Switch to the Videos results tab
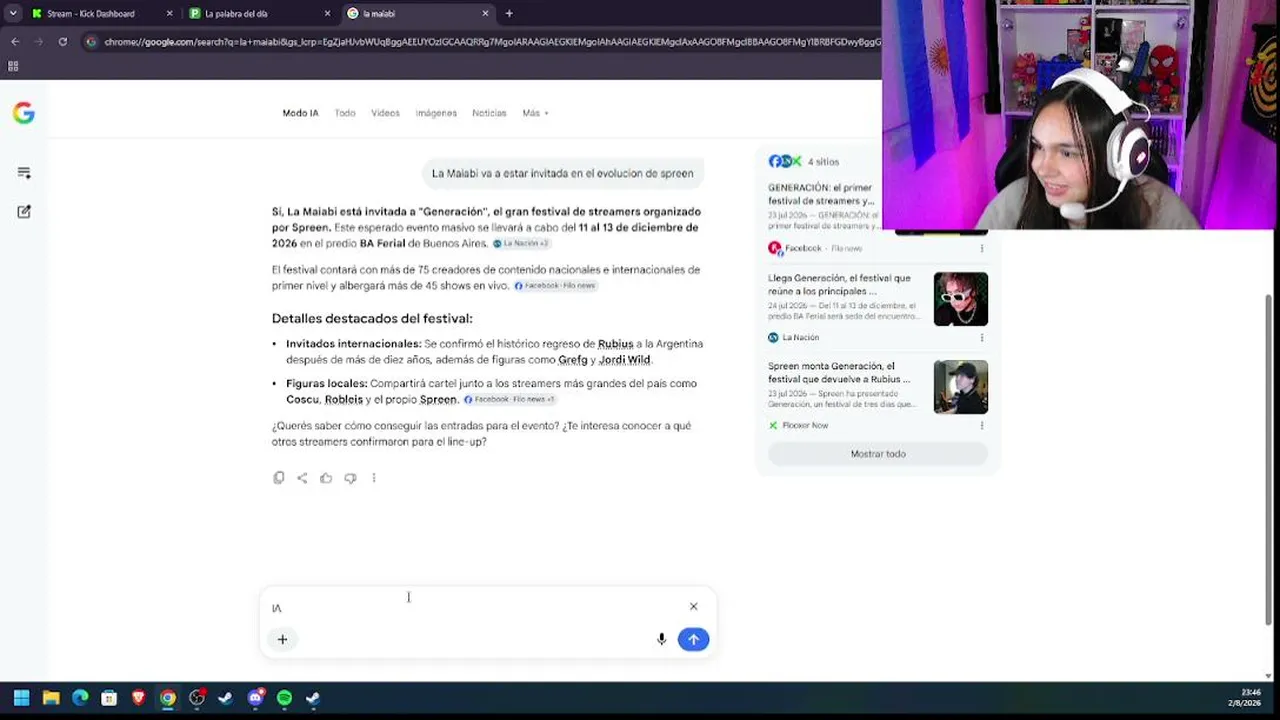This screenshot has height=720, width=1280. point(385,113)
